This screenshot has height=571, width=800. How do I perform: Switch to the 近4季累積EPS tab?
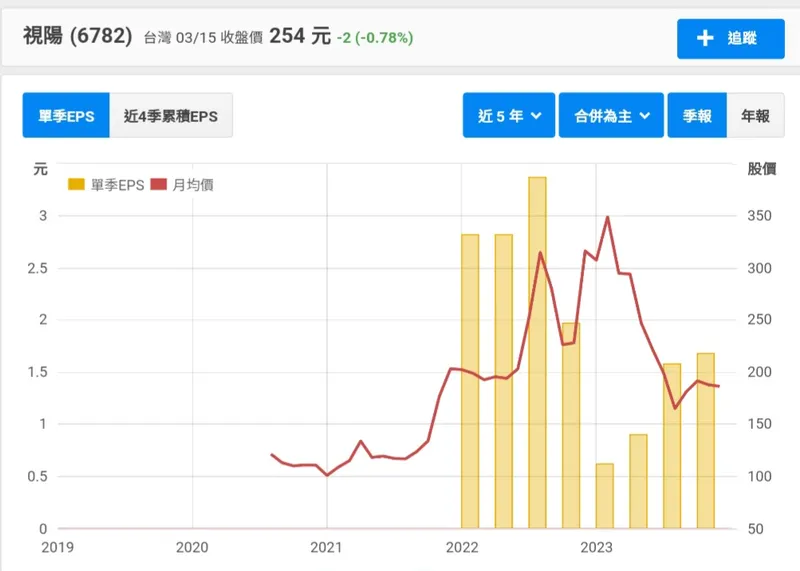click(x=170, y=116)
